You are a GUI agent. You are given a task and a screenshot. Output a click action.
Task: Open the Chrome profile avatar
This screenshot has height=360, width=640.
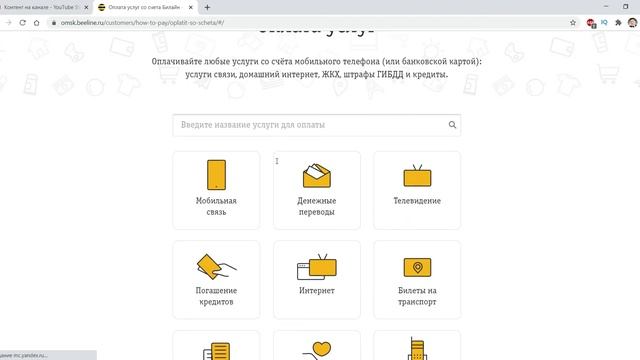coord(633,23)
